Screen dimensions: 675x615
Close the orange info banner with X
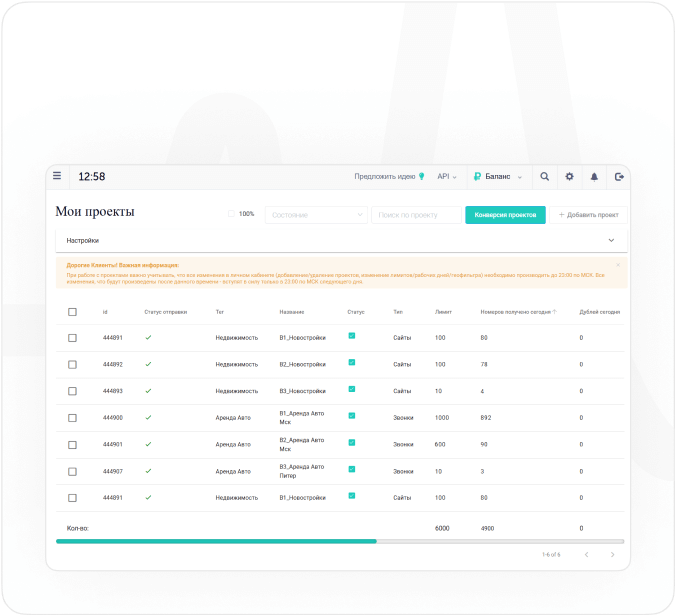(618, 265)
